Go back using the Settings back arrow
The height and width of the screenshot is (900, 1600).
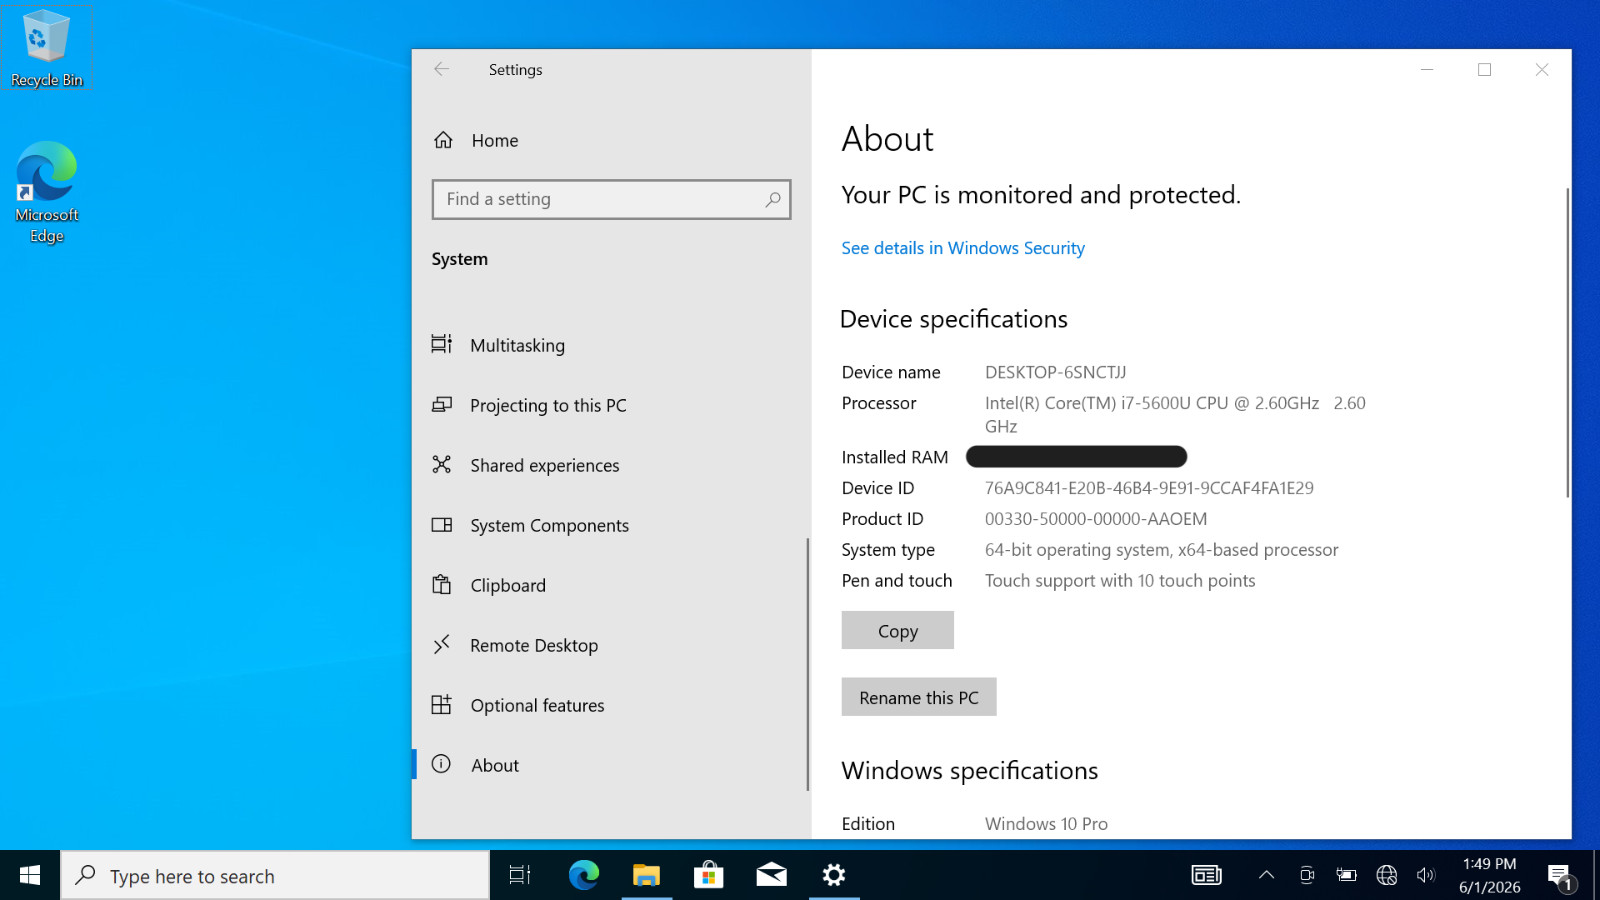[x=441, y=69]
